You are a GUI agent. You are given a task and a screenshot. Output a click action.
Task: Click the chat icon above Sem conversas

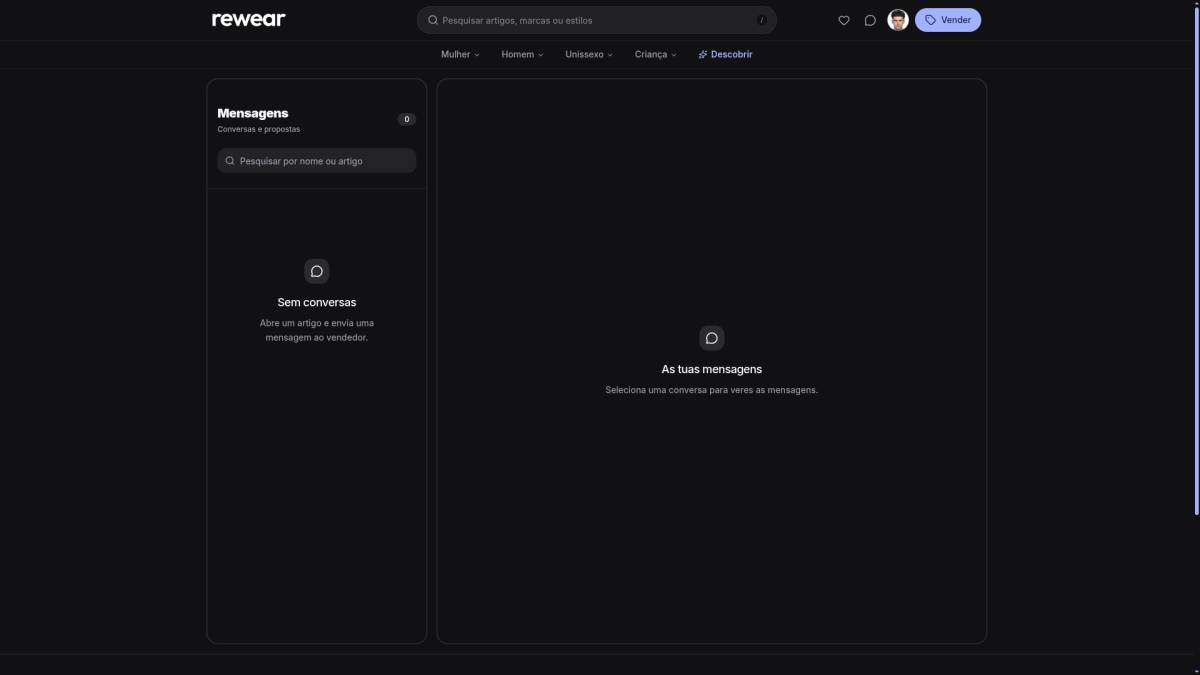317,271
